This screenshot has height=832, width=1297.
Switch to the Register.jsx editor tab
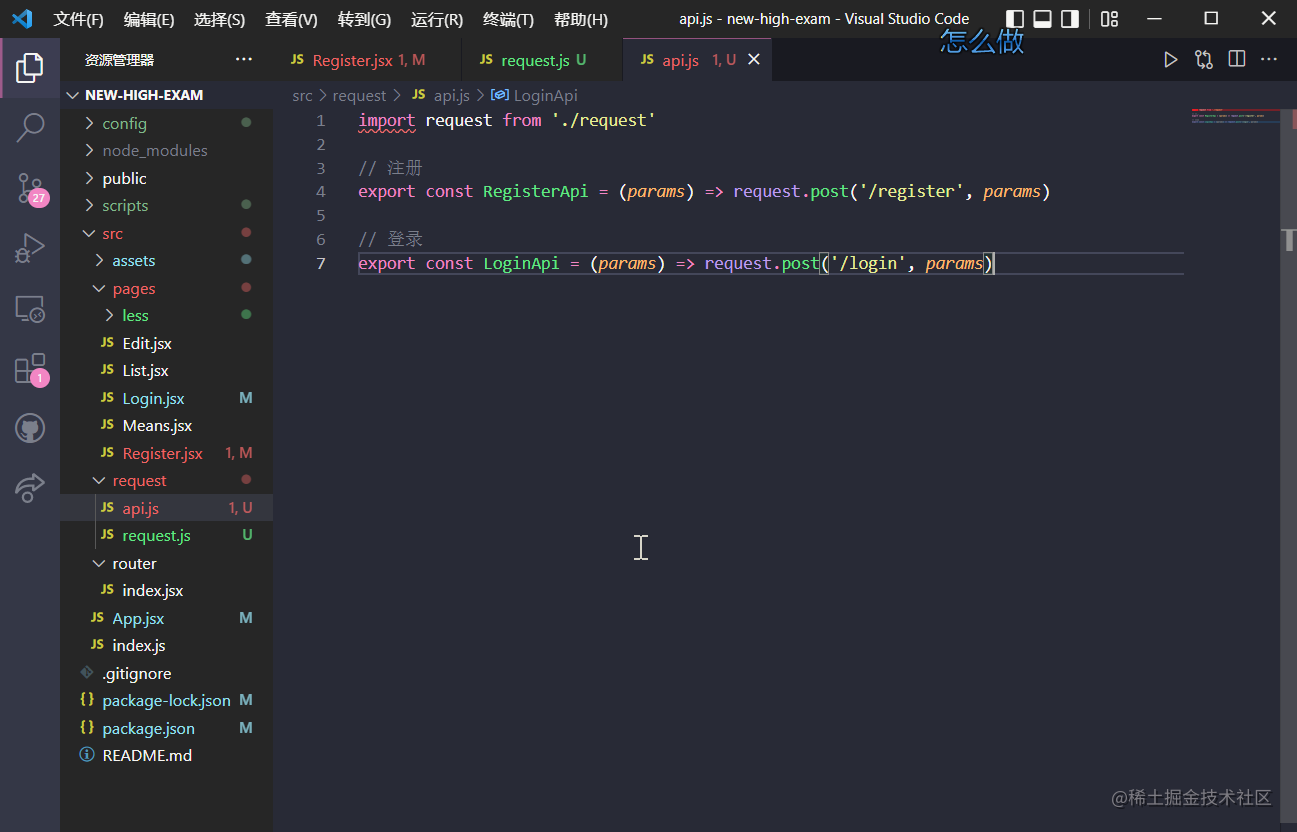pos(366,60)
